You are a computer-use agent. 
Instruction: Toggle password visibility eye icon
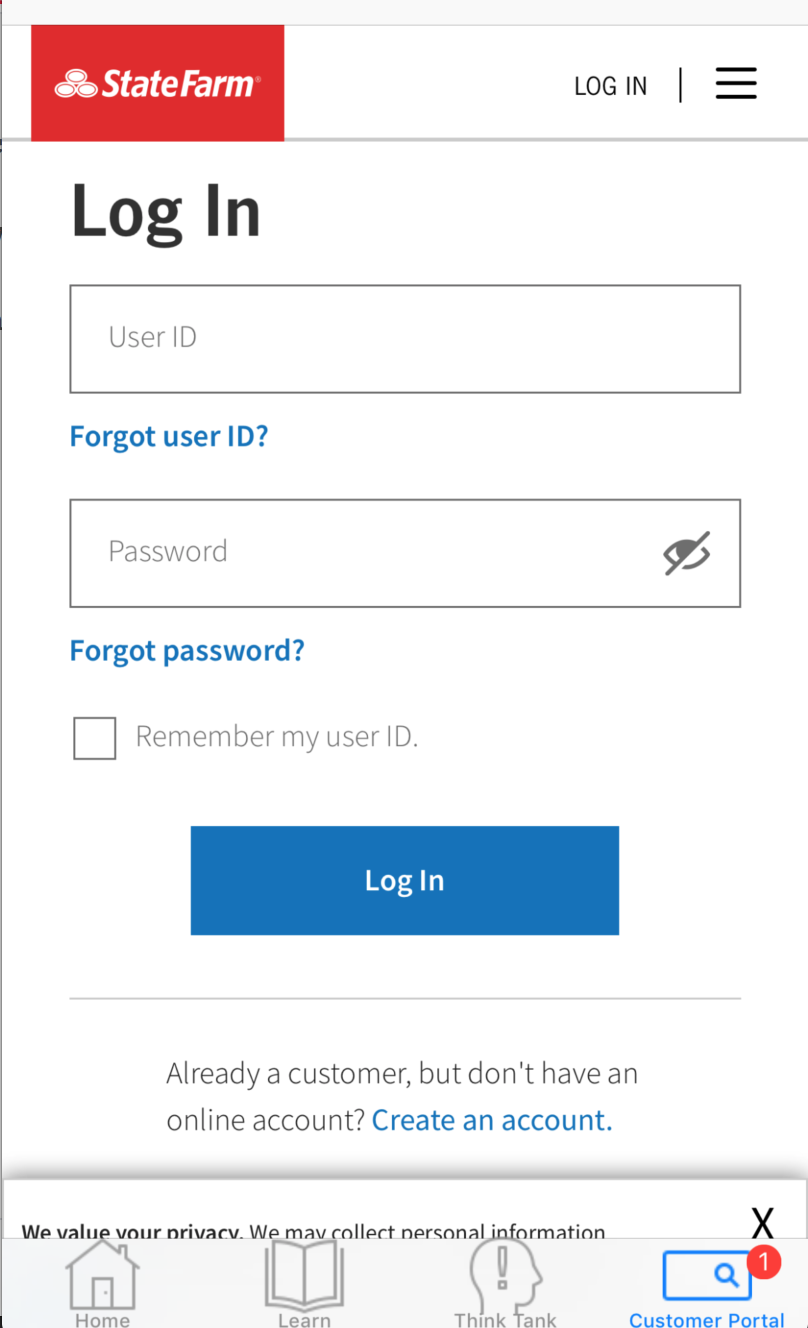[687, 553]
